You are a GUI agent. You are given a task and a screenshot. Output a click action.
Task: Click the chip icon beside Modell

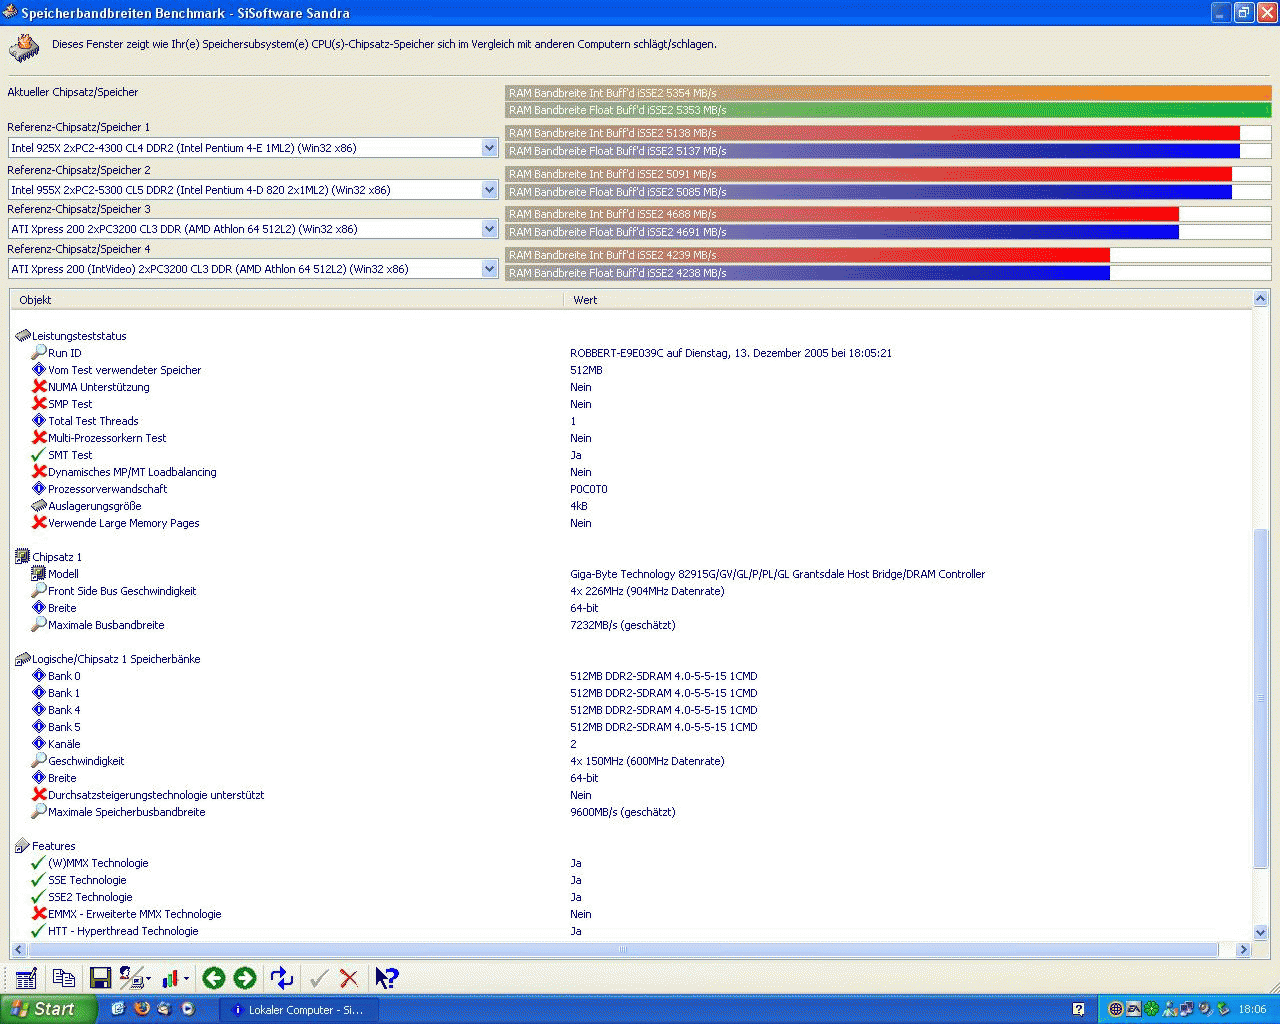coord(39,574)
